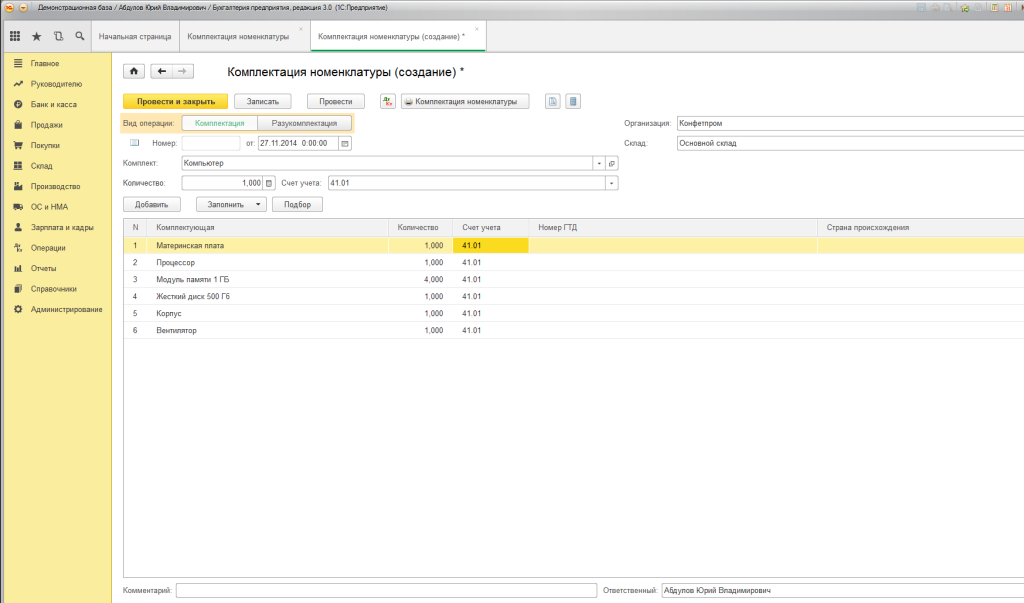Viewport: 1024px width, 603px height.
Task: Select the Комплектация operation type
Action: coord(219,123)
